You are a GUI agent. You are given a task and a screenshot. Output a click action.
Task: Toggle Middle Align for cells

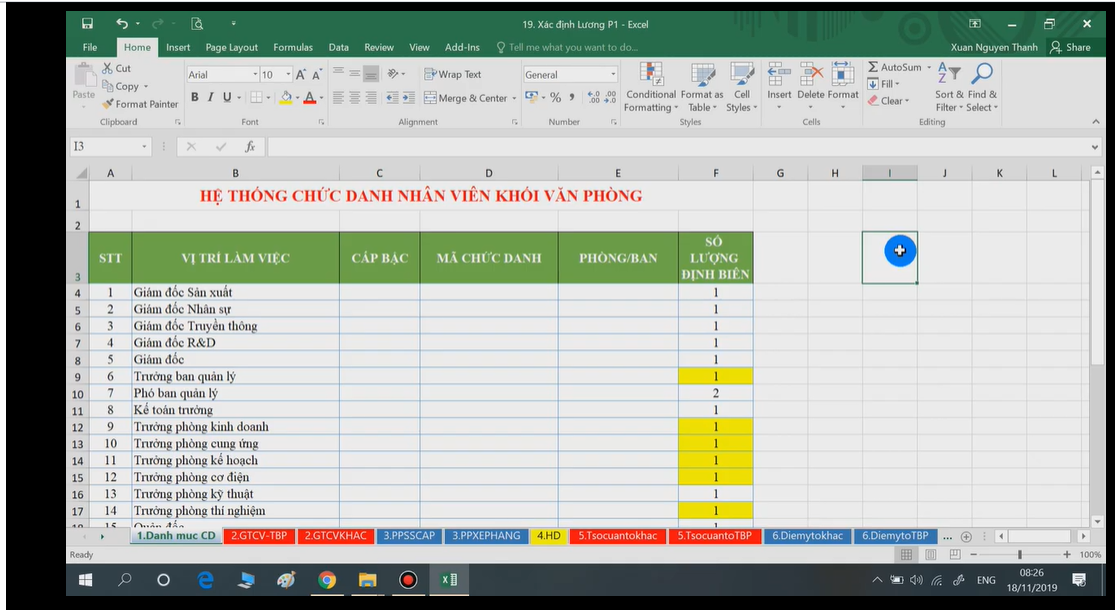(355, 73)
